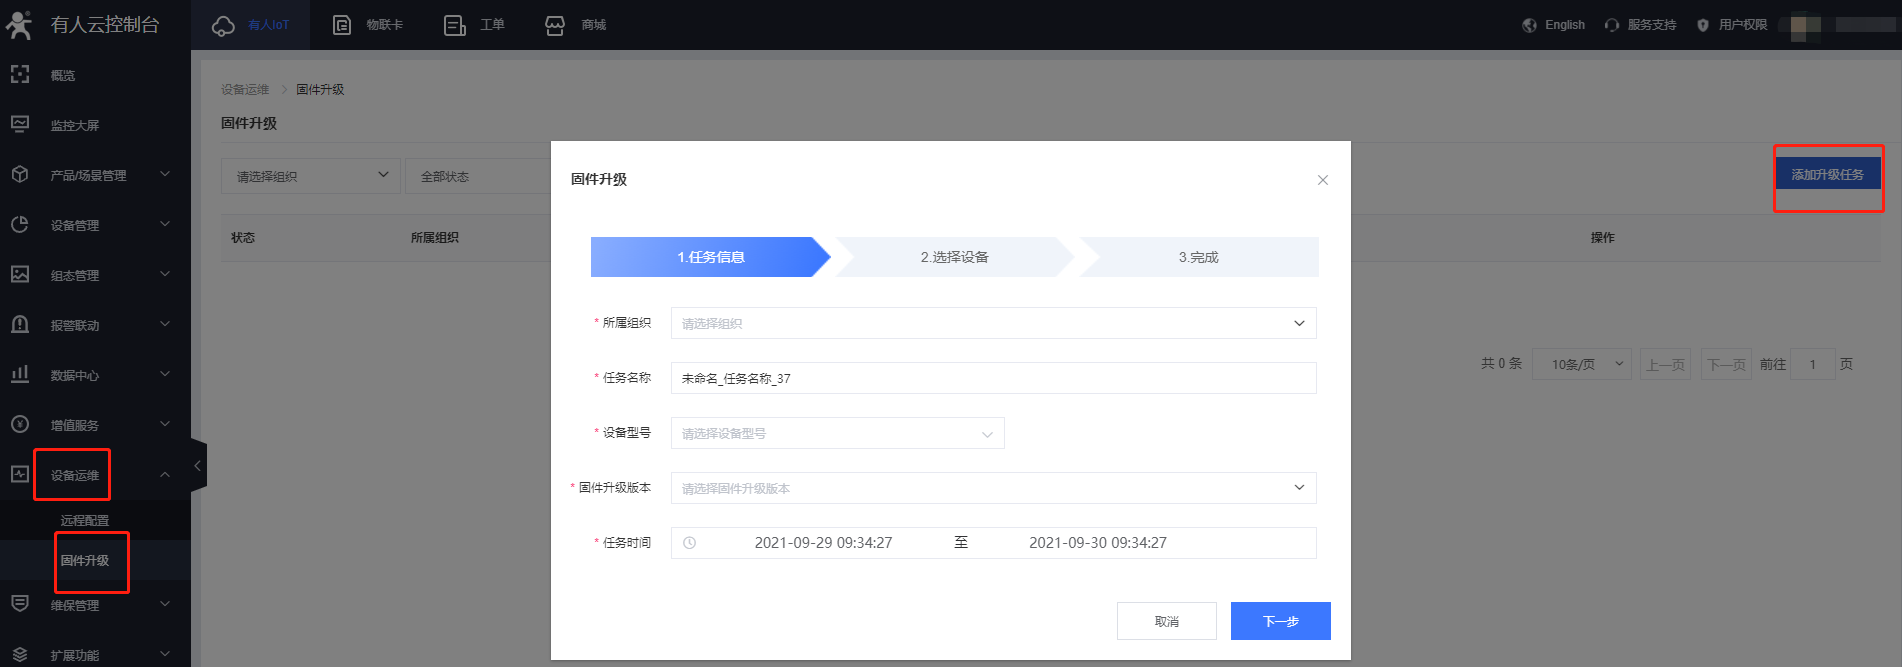
Task: Click the 下一步 next step button
Action: click(1281, 621)
